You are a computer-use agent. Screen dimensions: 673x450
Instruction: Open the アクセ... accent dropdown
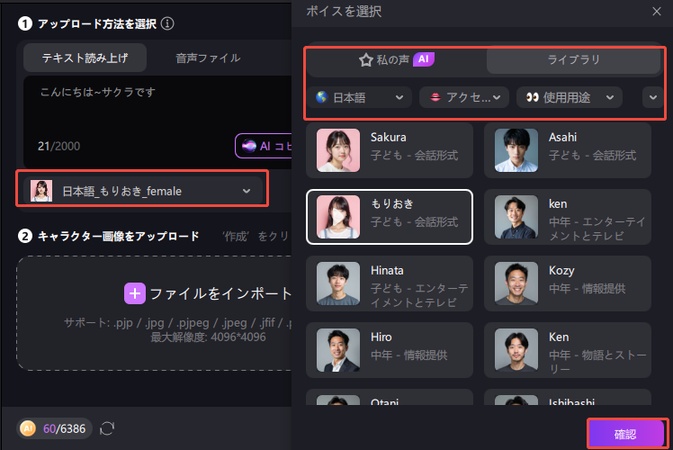[464, 97]
